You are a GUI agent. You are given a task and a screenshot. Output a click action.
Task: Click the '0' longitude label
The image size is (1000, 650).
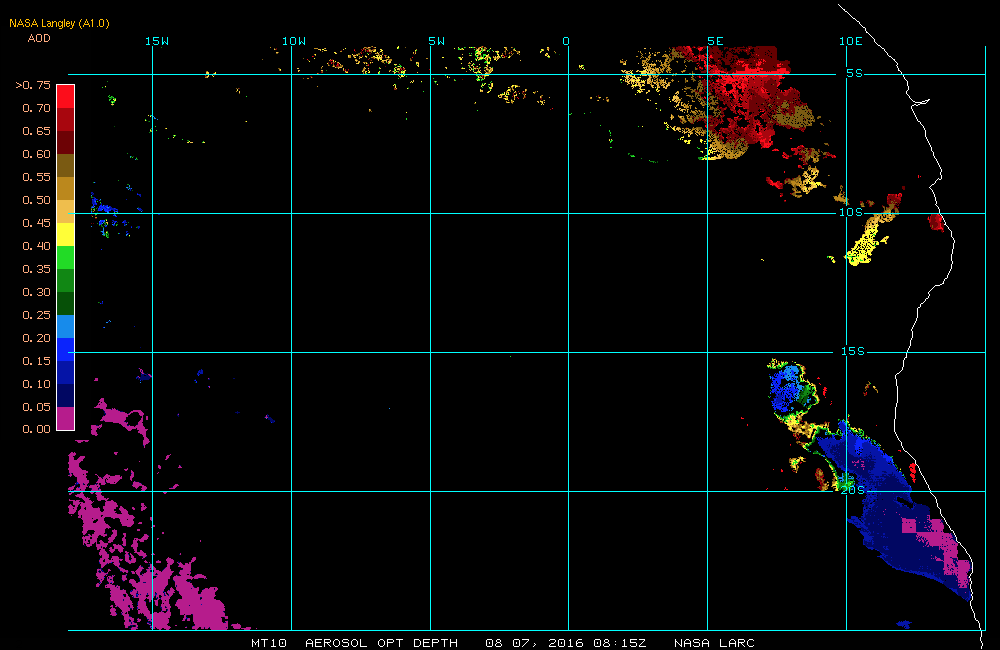pyautogui.click(x=566, y=41)
